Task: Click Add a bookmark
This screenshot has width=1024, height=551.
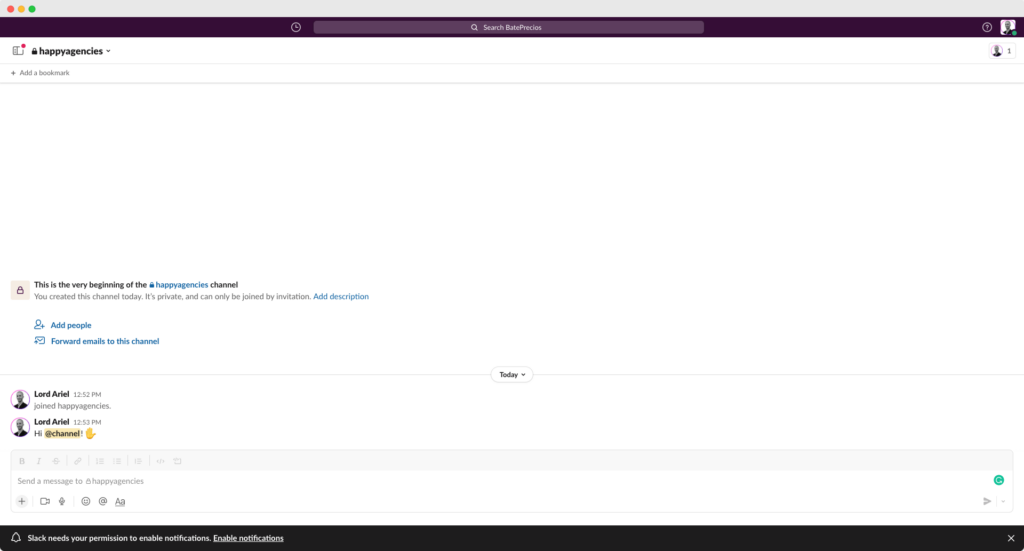Action: 40,73
